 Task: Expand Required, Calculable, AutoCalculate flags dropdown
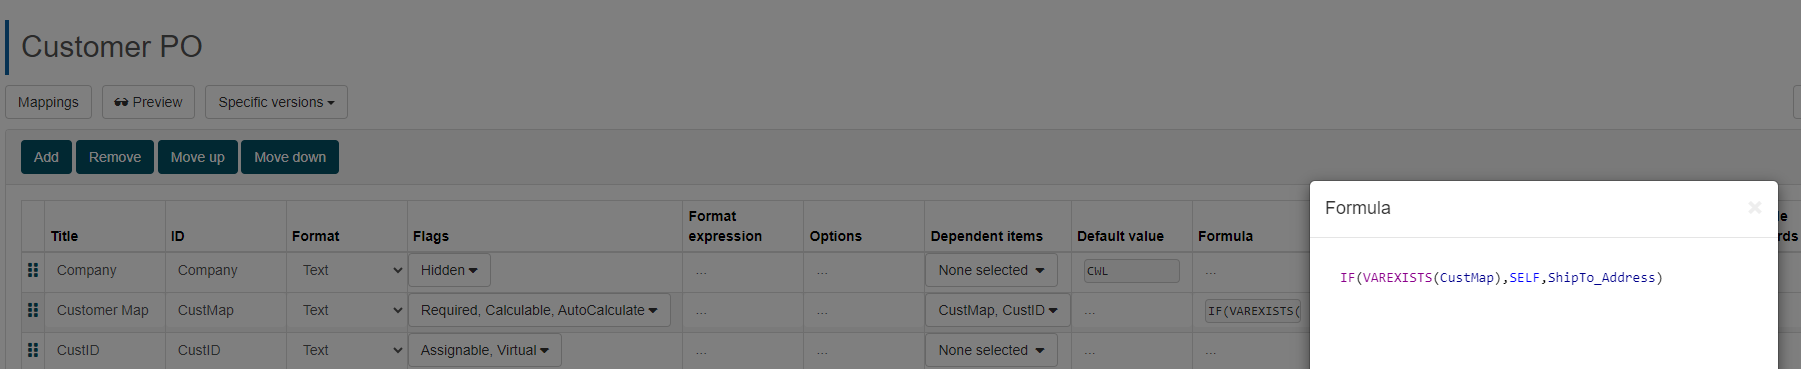coord(539,310)
